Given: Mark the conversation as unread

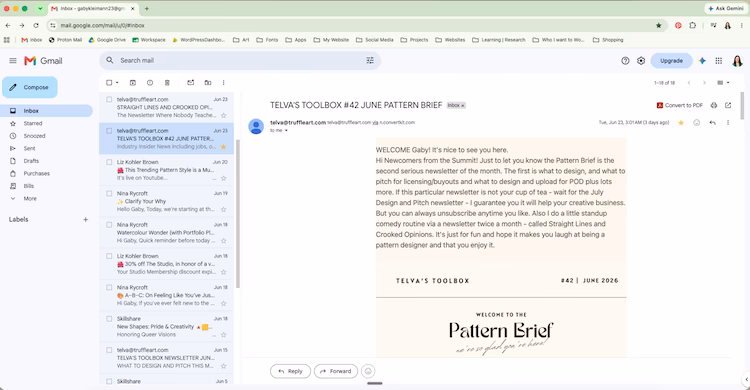Looking at the screenshot, I should [190, 83].
